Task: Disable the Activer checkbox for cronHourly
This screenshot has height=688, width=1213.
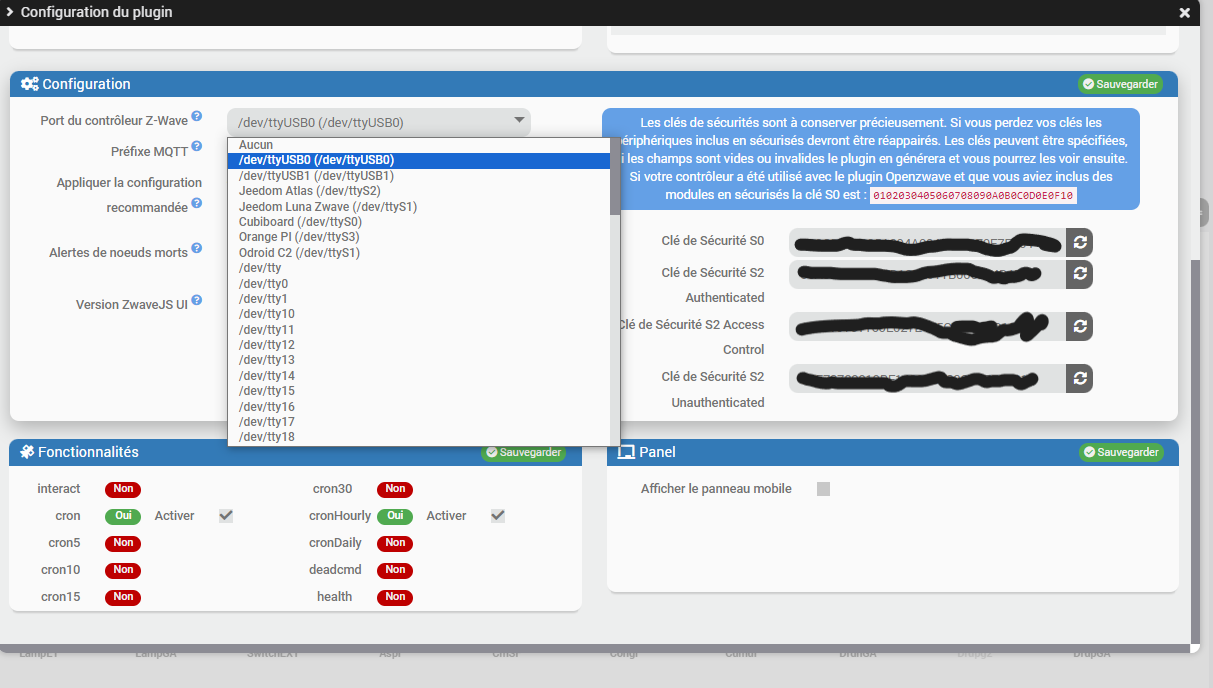Action: tap(497, 515)
